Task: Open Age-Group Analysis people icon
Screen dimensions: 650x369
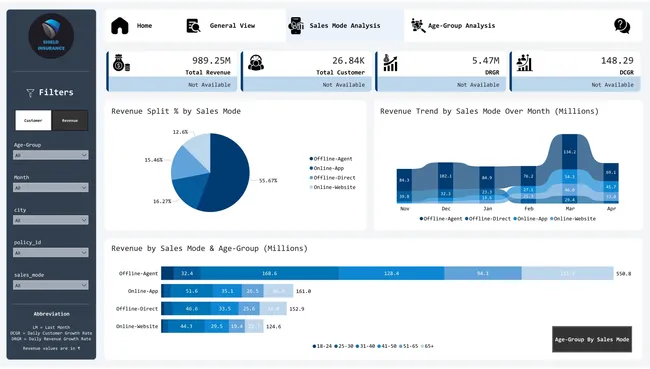Action: (x=418, y=26)
